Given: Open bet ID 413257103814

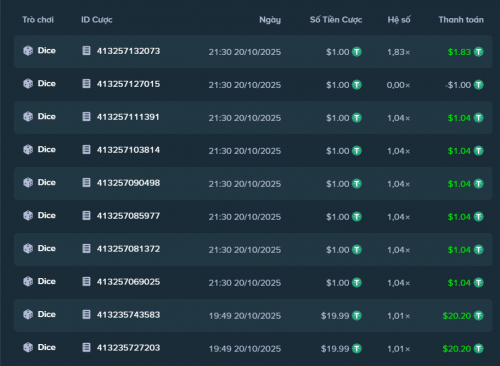Looking at the screenshot, I should click(x=128, y=150).
